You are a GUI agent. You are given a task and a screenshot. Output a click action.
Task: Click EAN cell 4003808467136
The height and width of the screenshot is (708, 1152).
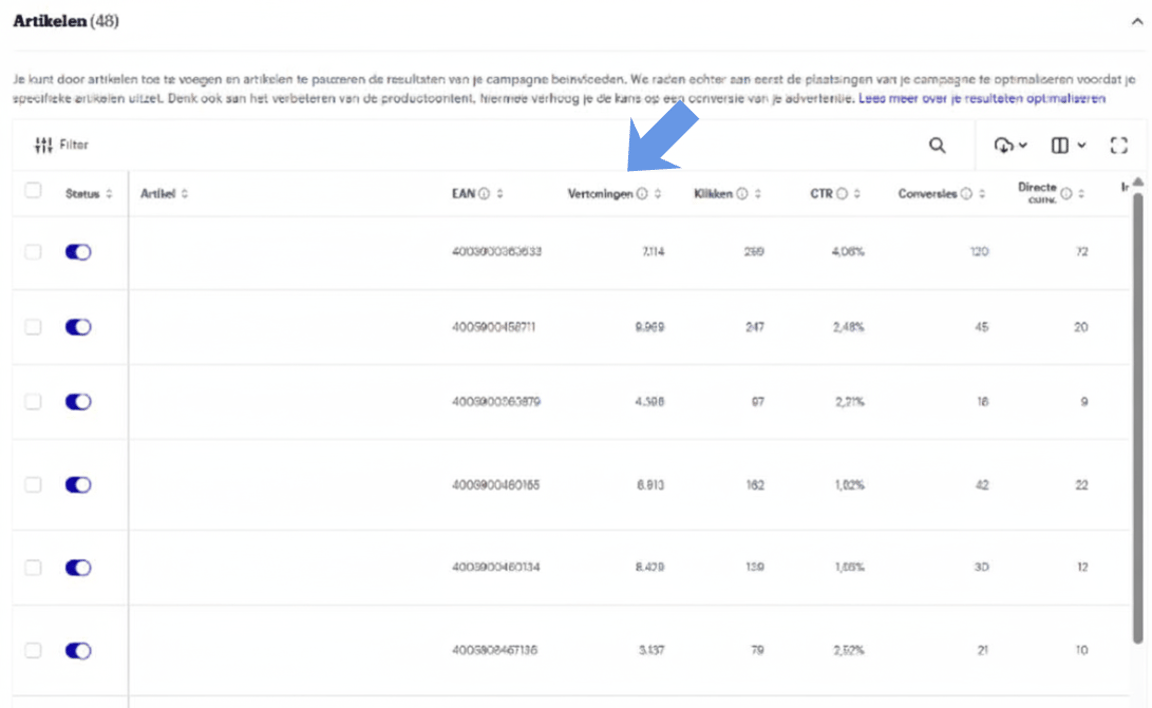[494, 650]
